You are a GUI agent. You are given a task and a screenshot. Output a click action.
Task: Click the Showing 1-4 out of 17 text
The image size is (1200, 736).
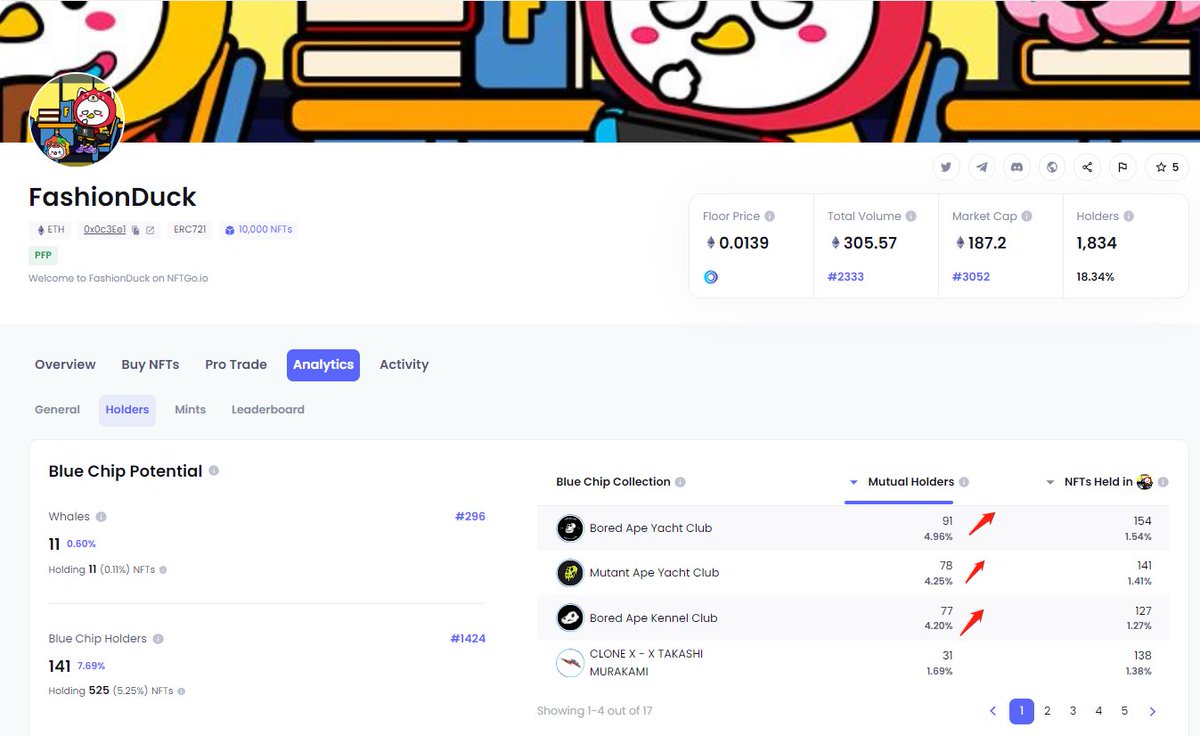coord(595,711)
